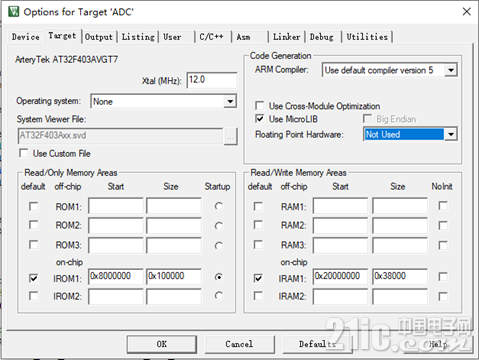Click the ROM2 Start address field

(116, 225)
